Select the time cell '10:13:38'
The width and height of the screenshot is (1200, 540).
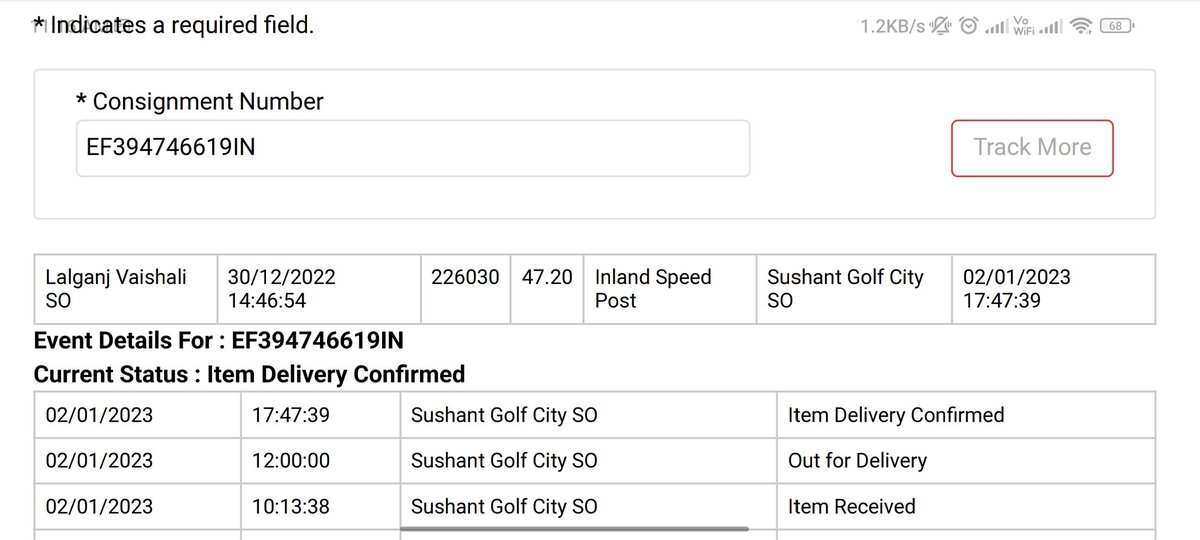320,507
